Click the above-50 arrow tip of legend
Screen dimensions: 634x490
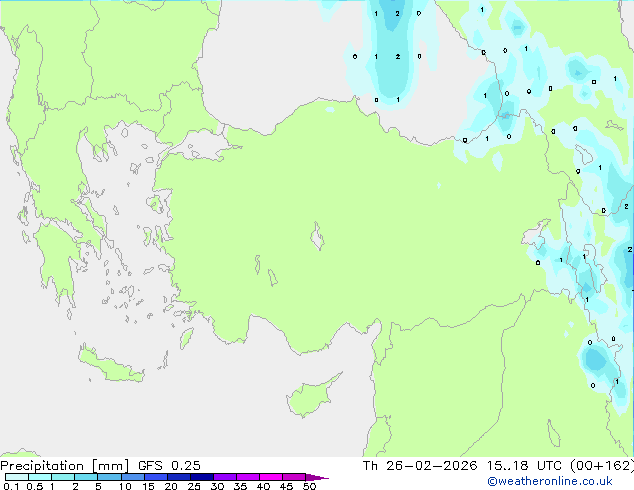point(317,477)
